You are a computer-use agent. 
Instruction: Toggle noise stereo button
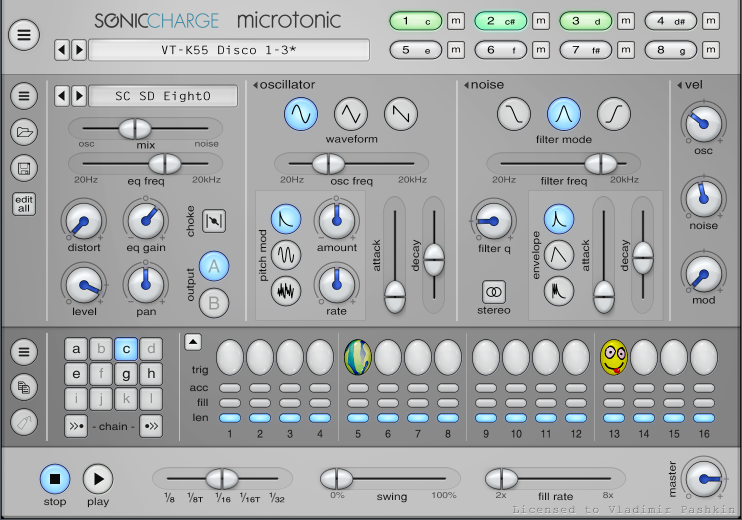point(494,292)
